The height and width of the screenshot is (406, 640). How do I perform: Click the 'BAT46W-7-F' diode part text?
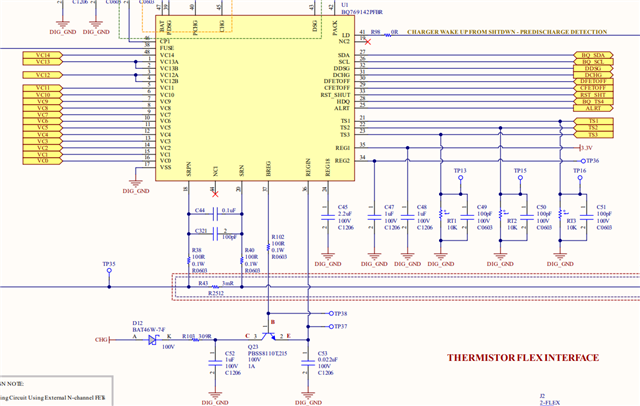point(149,330)
